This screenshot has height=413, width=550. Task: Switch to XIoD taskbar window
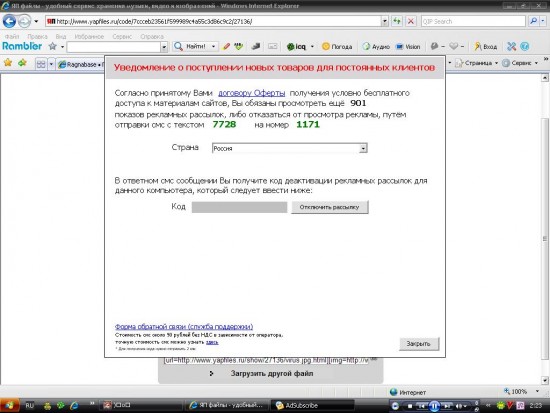pyautogui.click(x=140, y=406)
